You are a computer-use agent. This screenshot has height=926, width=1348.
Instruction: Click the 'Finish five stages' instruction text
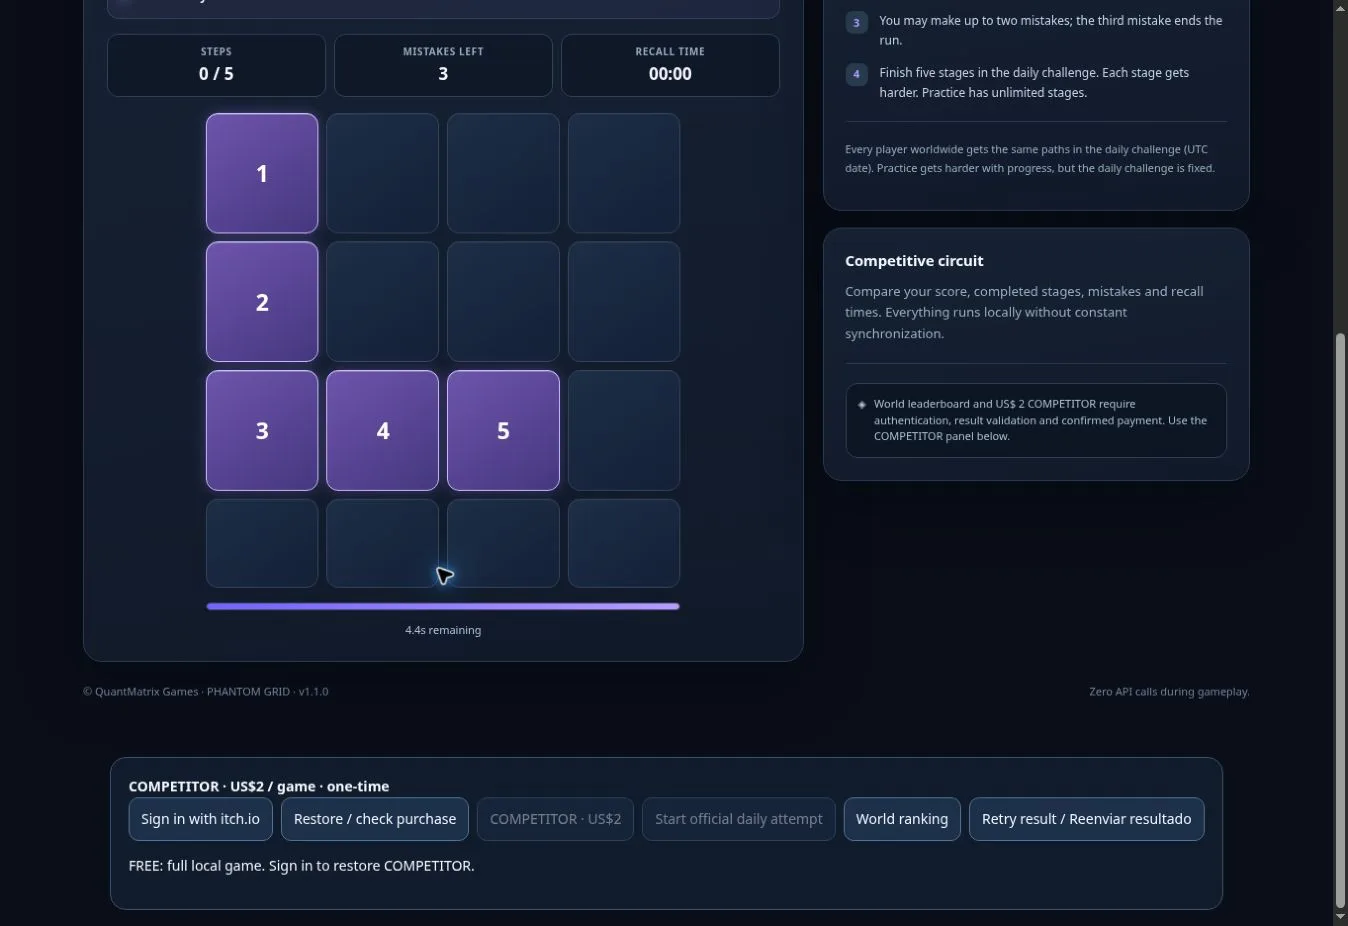[x=1034, y=83]
